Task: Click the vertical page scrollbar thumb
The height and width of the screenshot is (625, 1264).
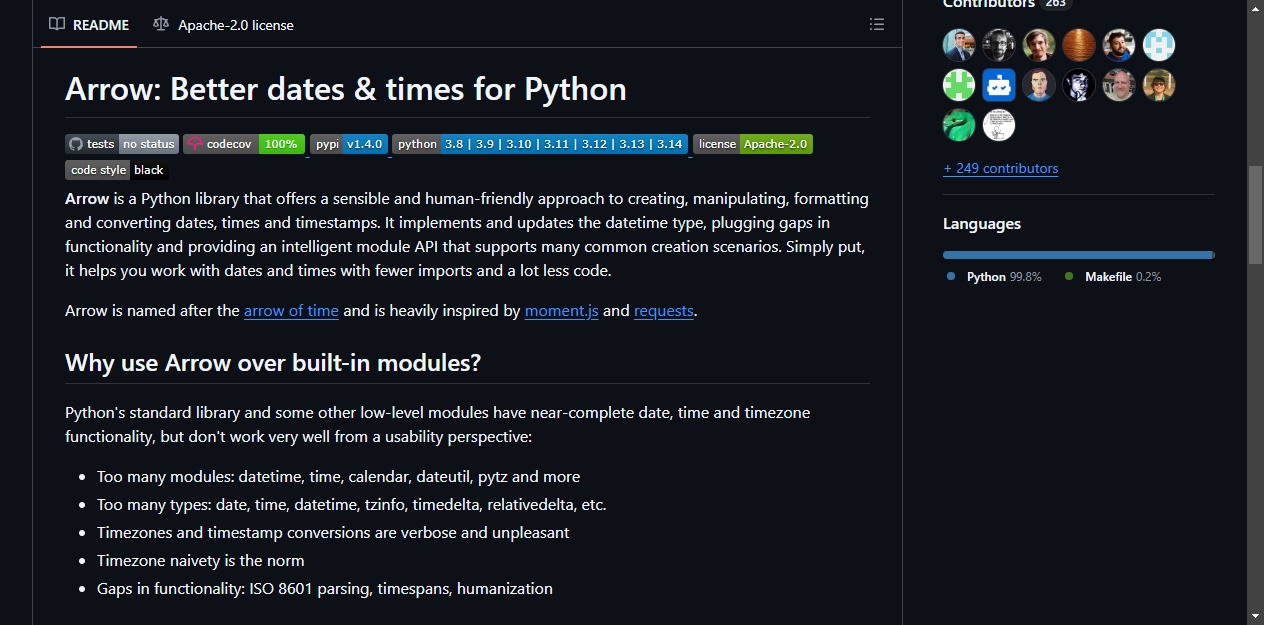Action: pyautogui.click(x=1255, y=214)
